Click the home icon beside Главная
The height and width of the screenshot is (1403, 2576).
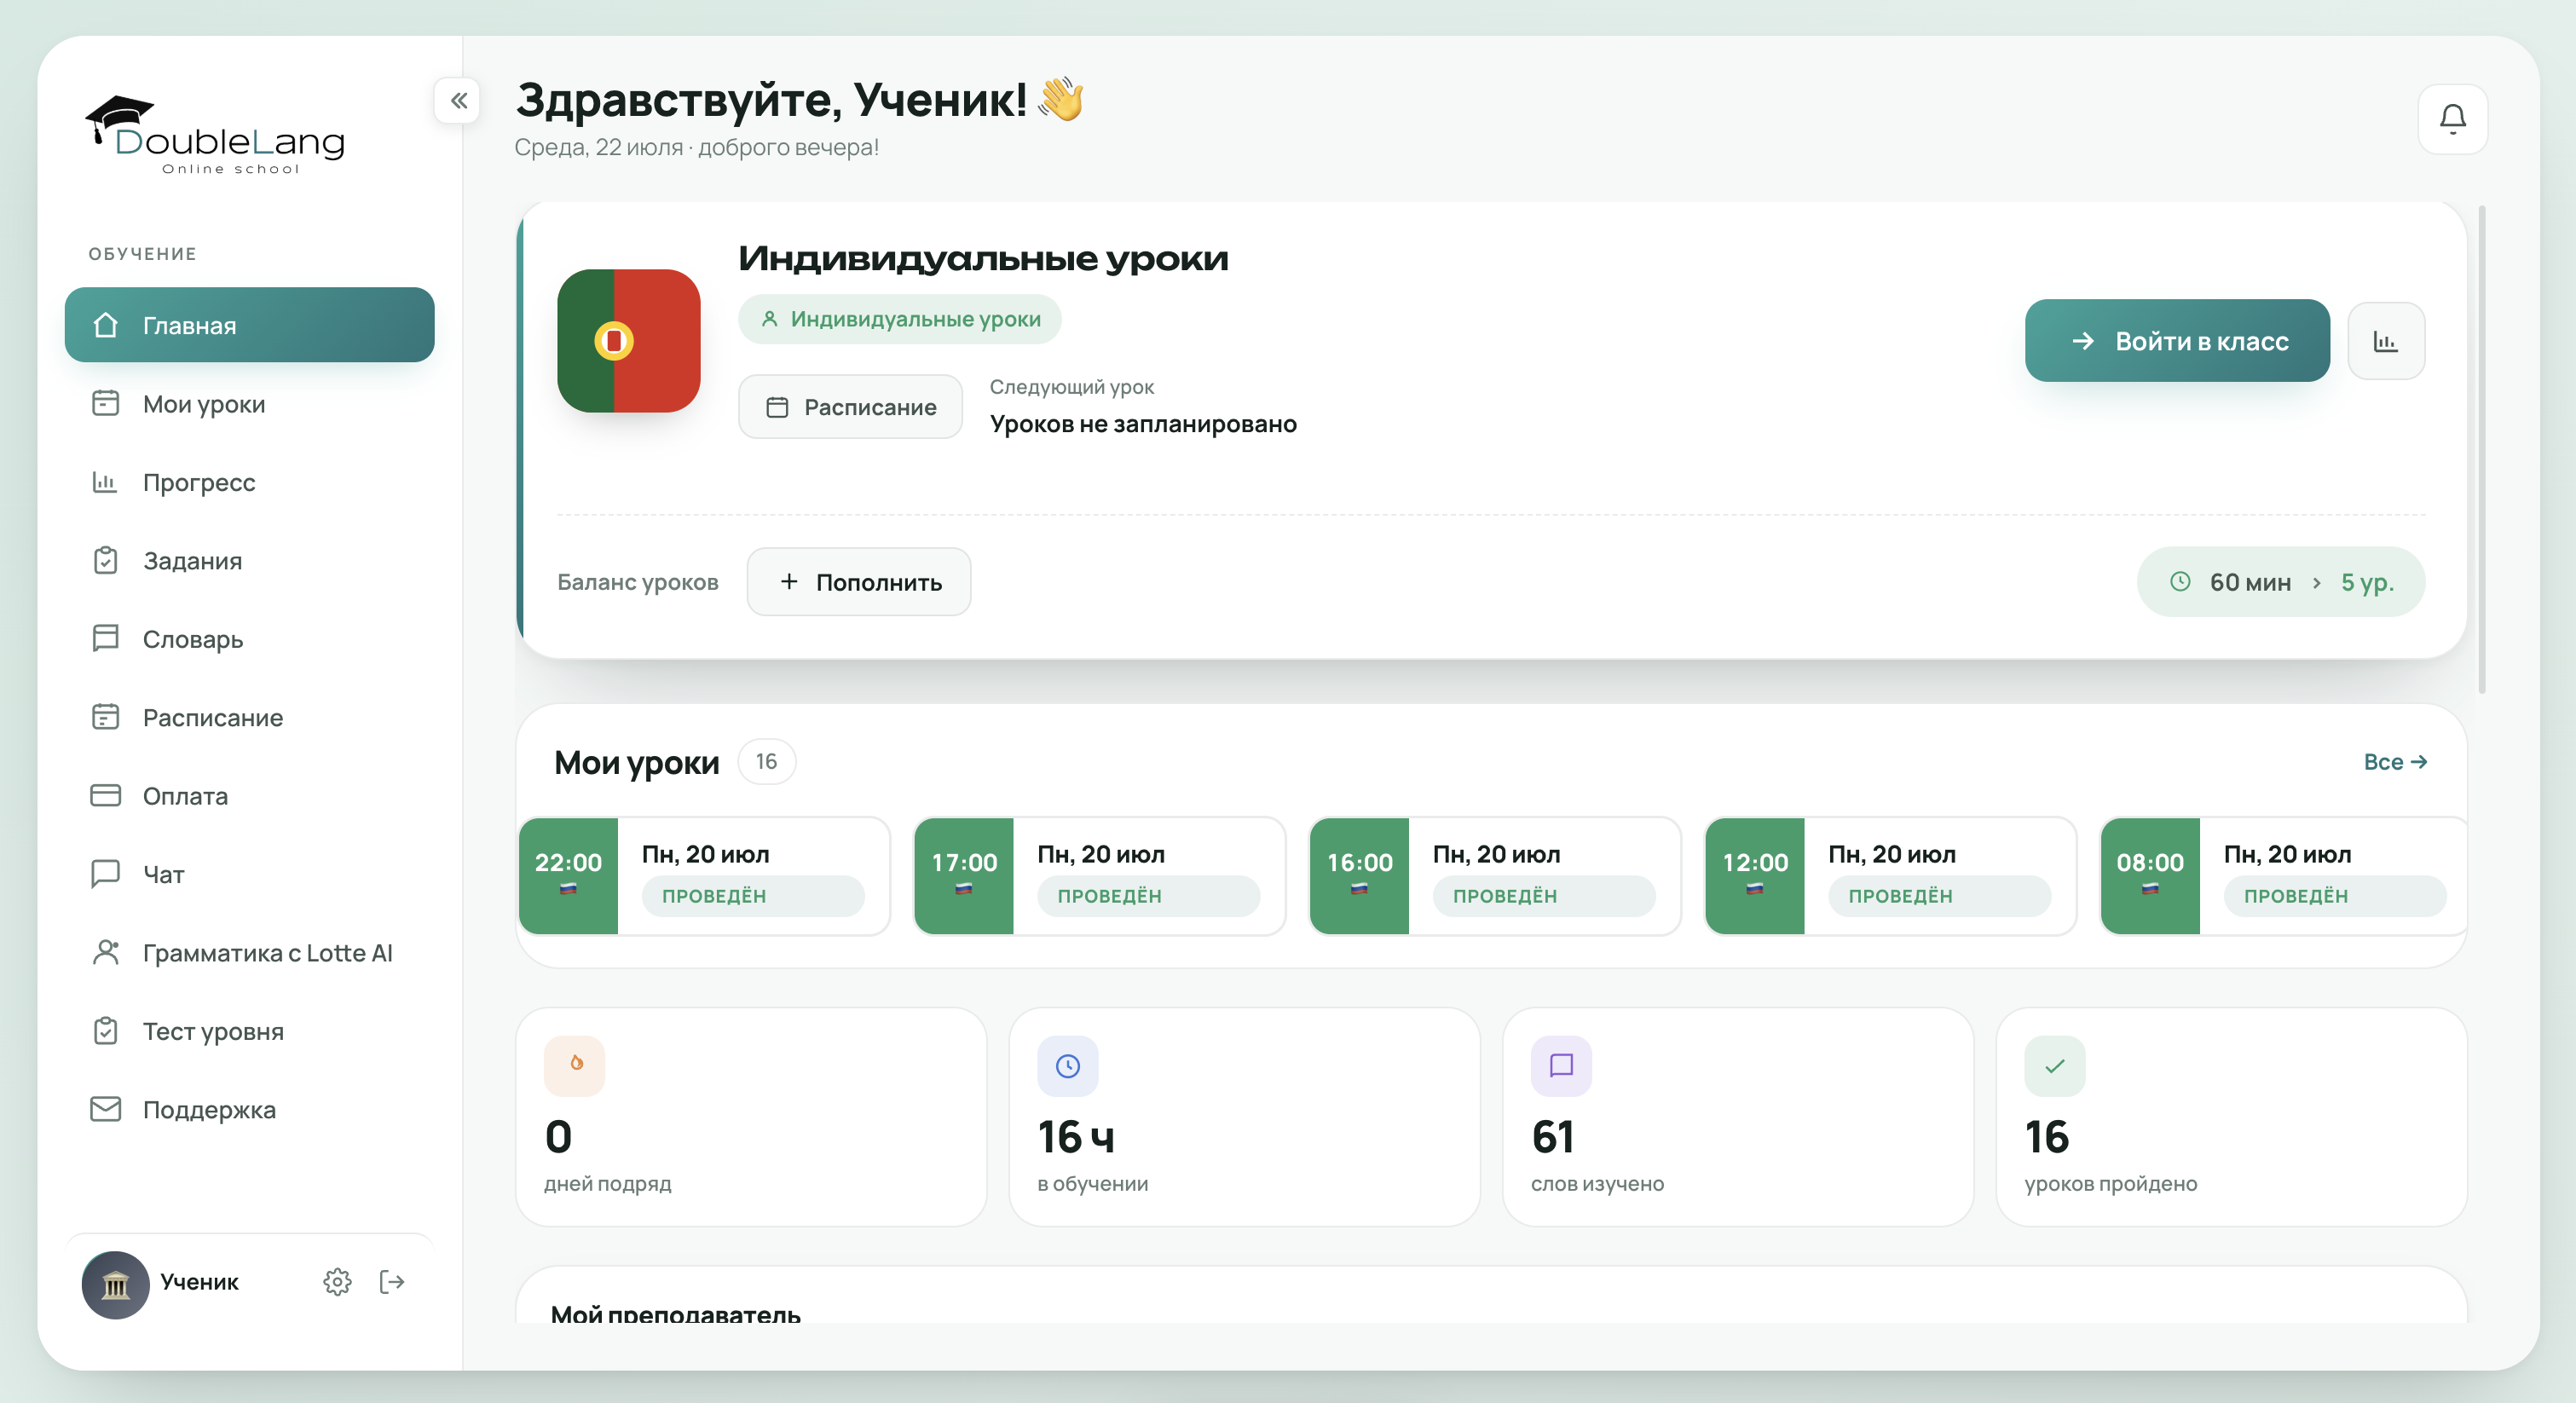pos(105,325)
